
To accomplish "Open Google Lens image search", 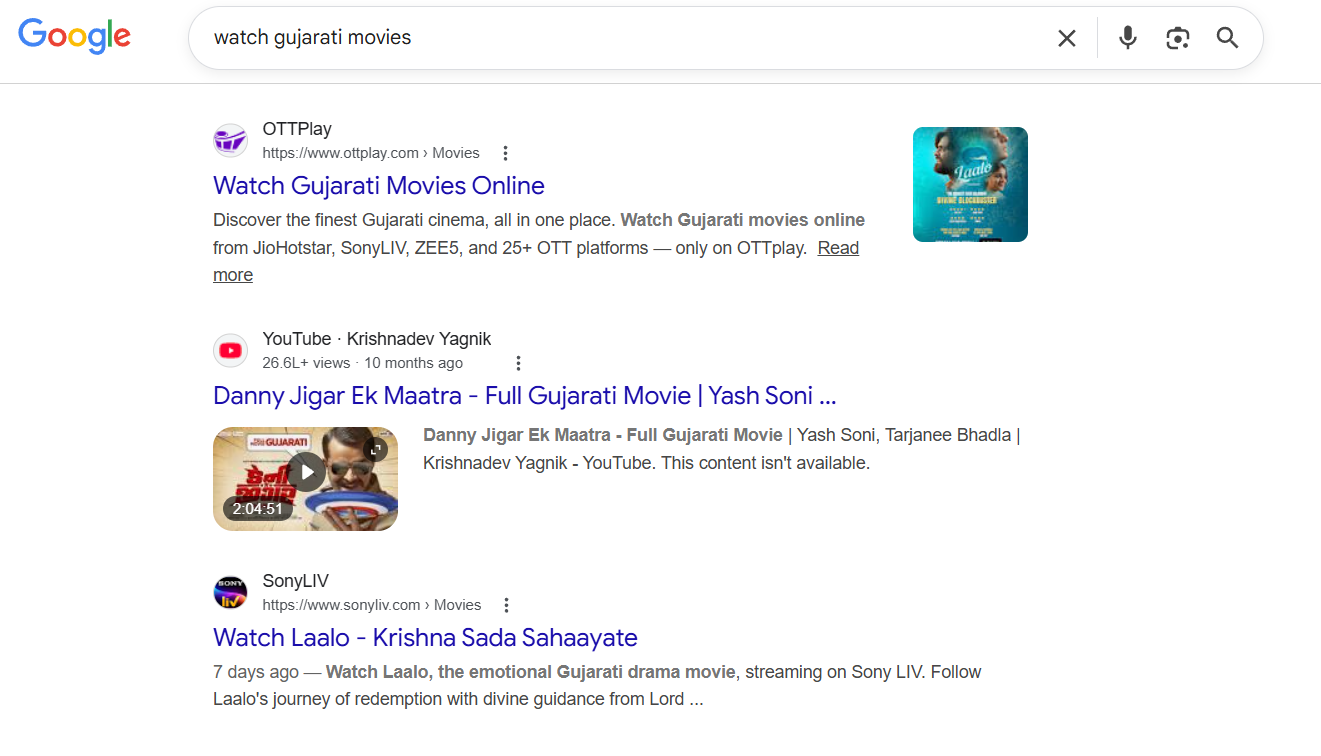I will 1177,37.
